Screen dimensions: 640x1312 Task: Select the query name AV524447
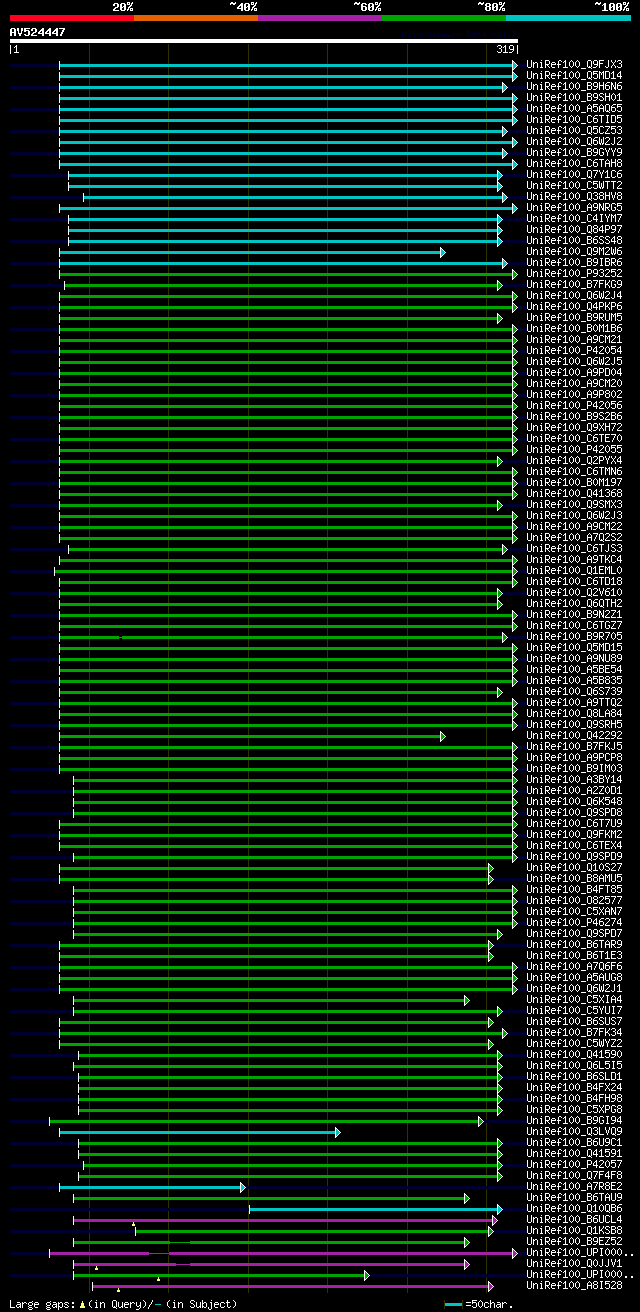pyautogui.click(x=38, y=32)
